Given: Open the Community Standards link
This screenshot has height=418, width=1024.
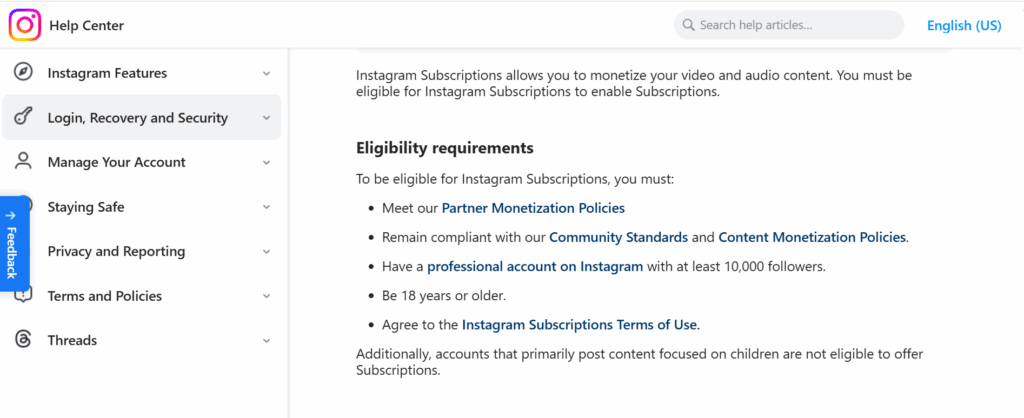Looking at the screenshot, I should [618, 238].
